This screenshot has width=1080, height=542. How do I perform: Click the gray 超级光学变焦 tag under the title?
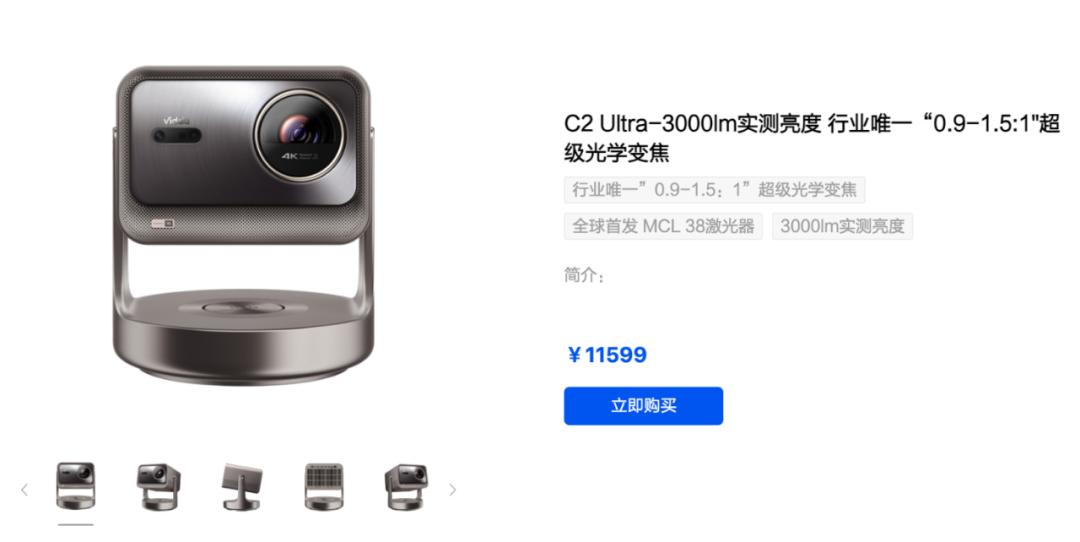[x=714, y=189]
